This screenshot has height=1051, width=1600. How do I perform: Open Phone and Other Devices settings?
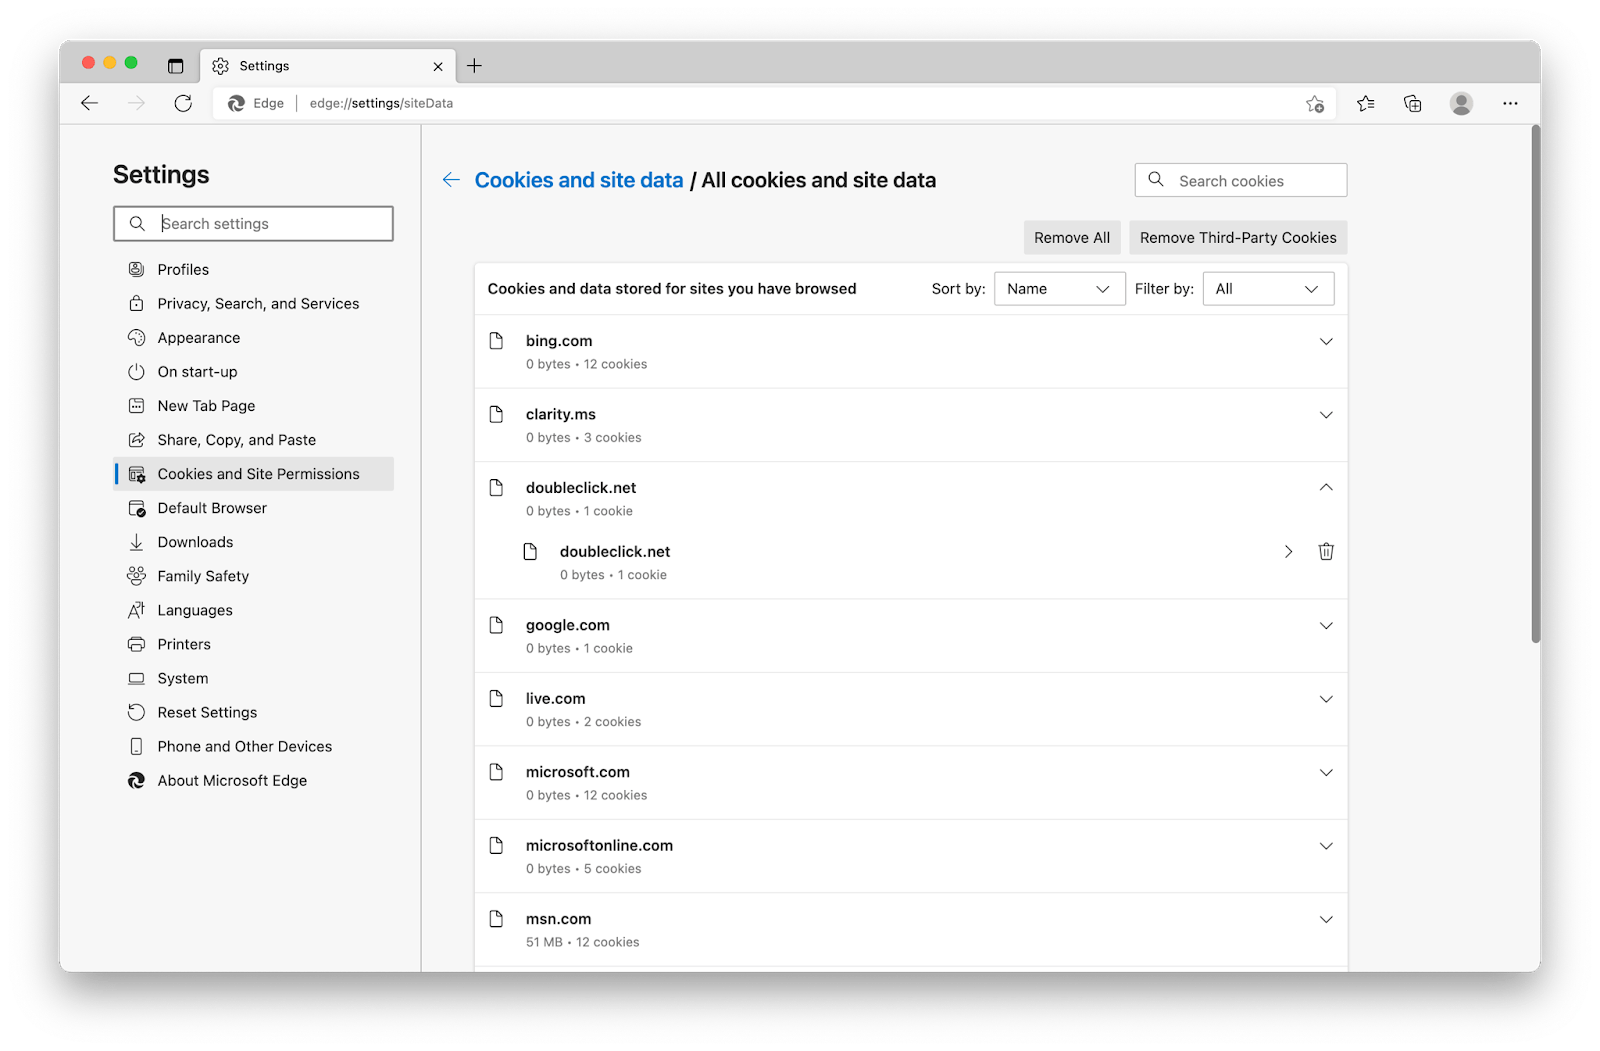pos(254,746)
